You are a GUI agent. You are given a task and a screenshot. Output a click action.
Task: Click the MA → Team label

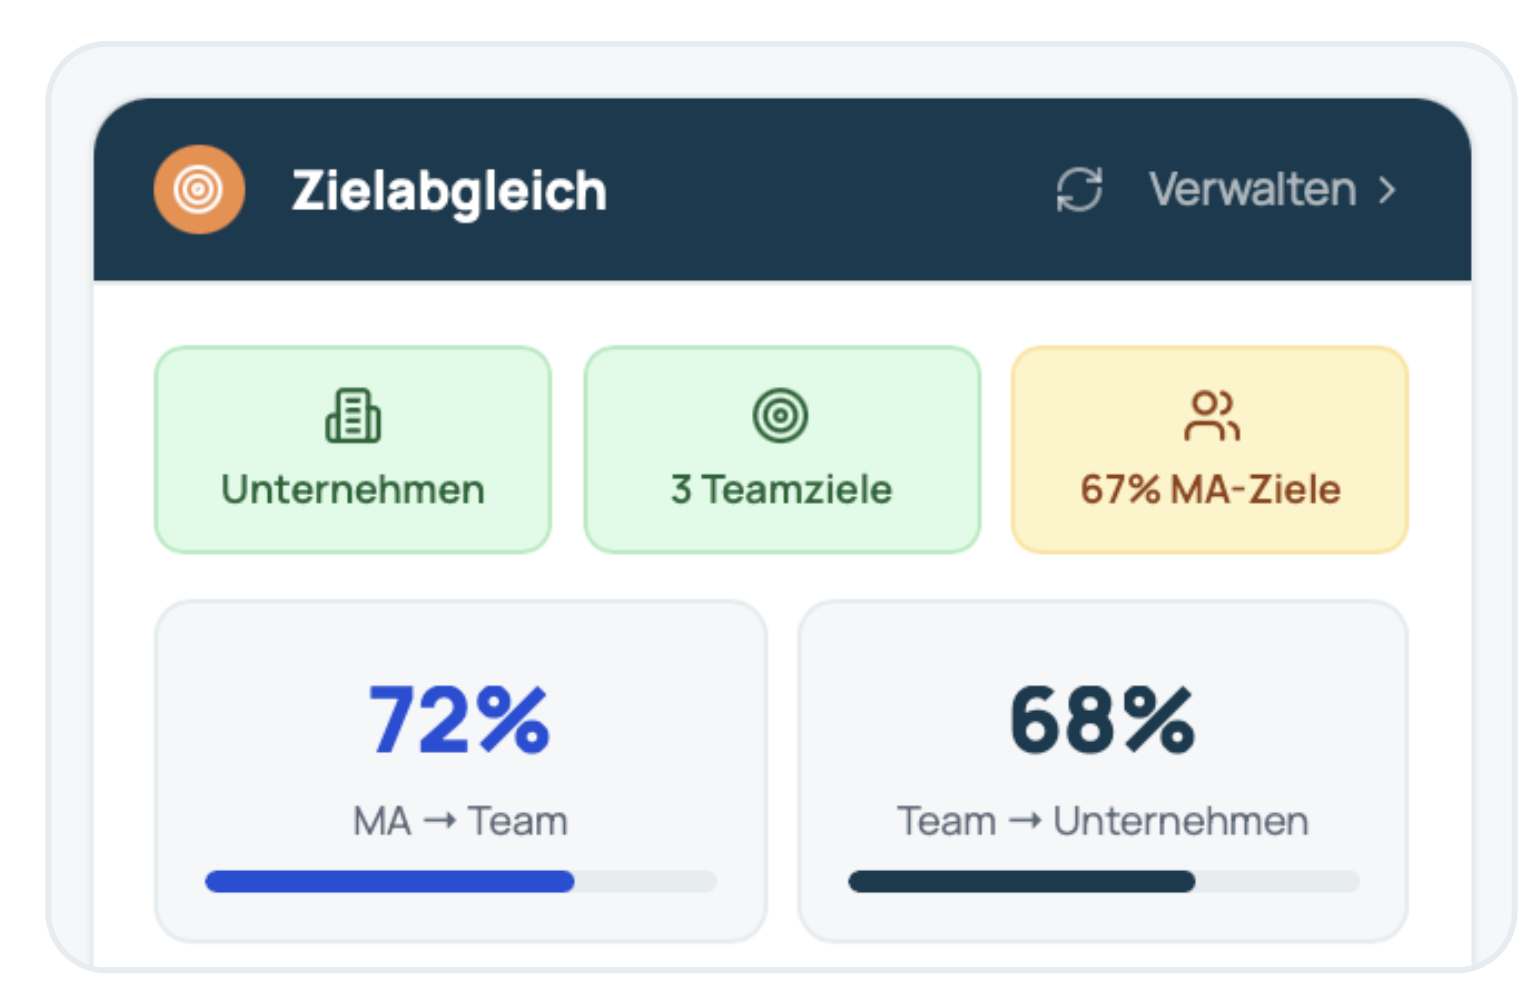pyautogui.click(x=460, y=821)
